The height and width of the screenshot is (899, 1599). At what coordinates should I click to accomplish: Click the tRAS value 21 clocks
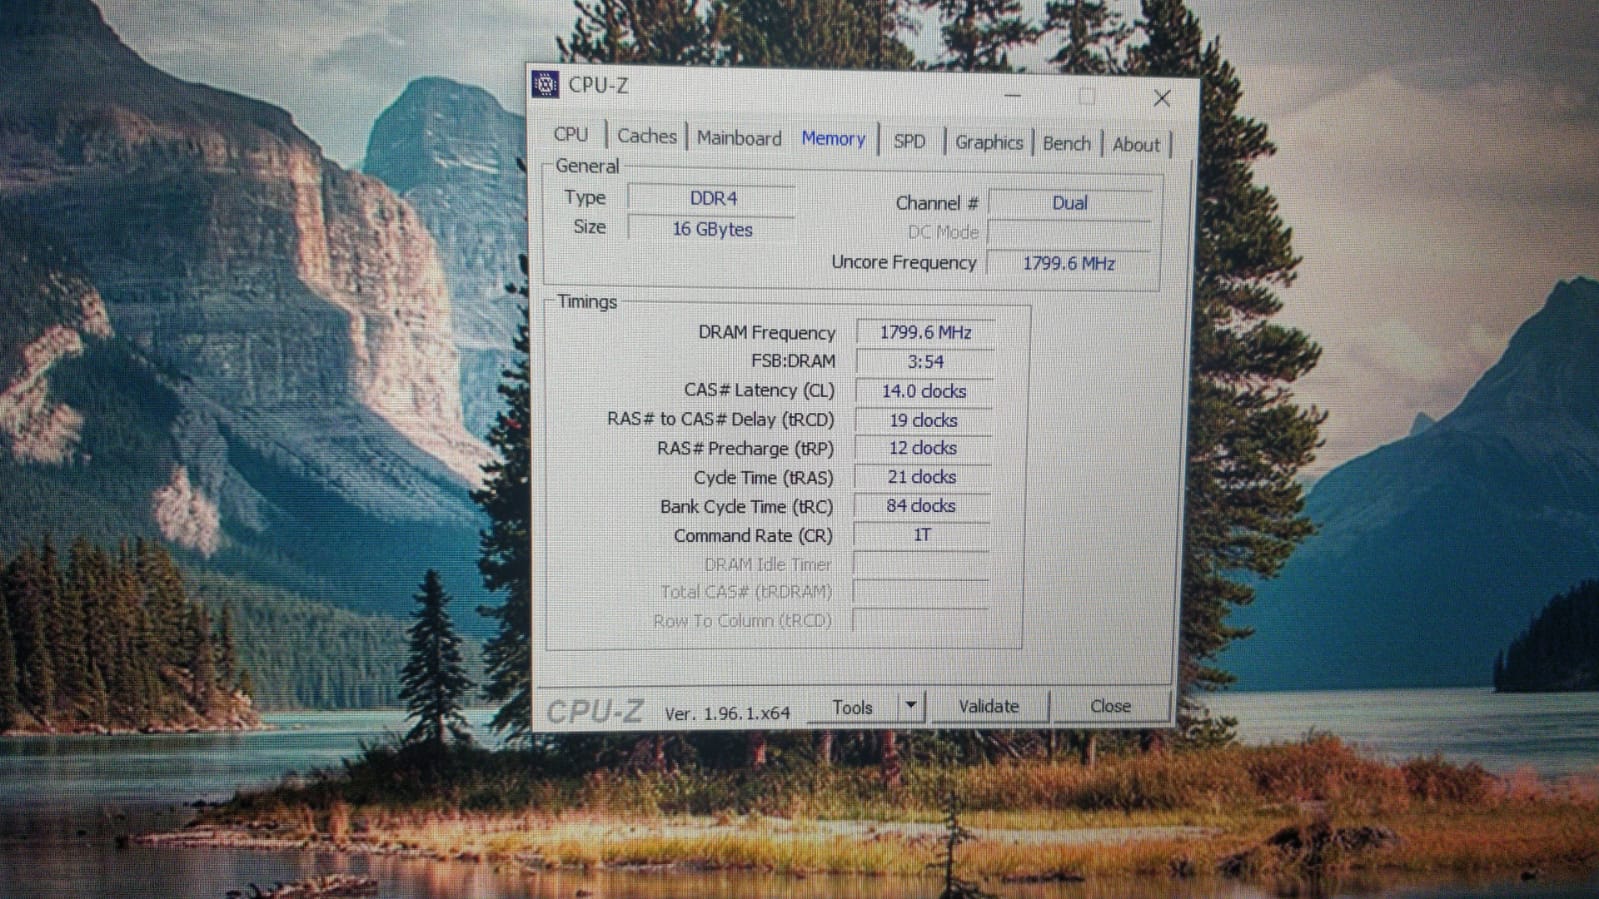click(922, 477)
